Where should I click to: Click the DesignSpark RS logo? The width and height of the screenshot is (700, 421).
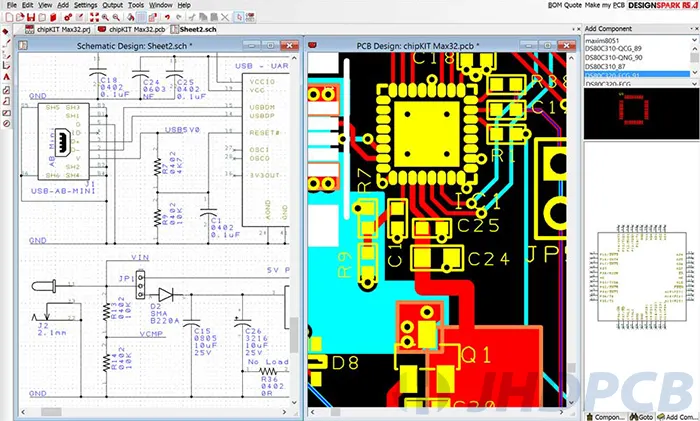[x=662, y=5]
